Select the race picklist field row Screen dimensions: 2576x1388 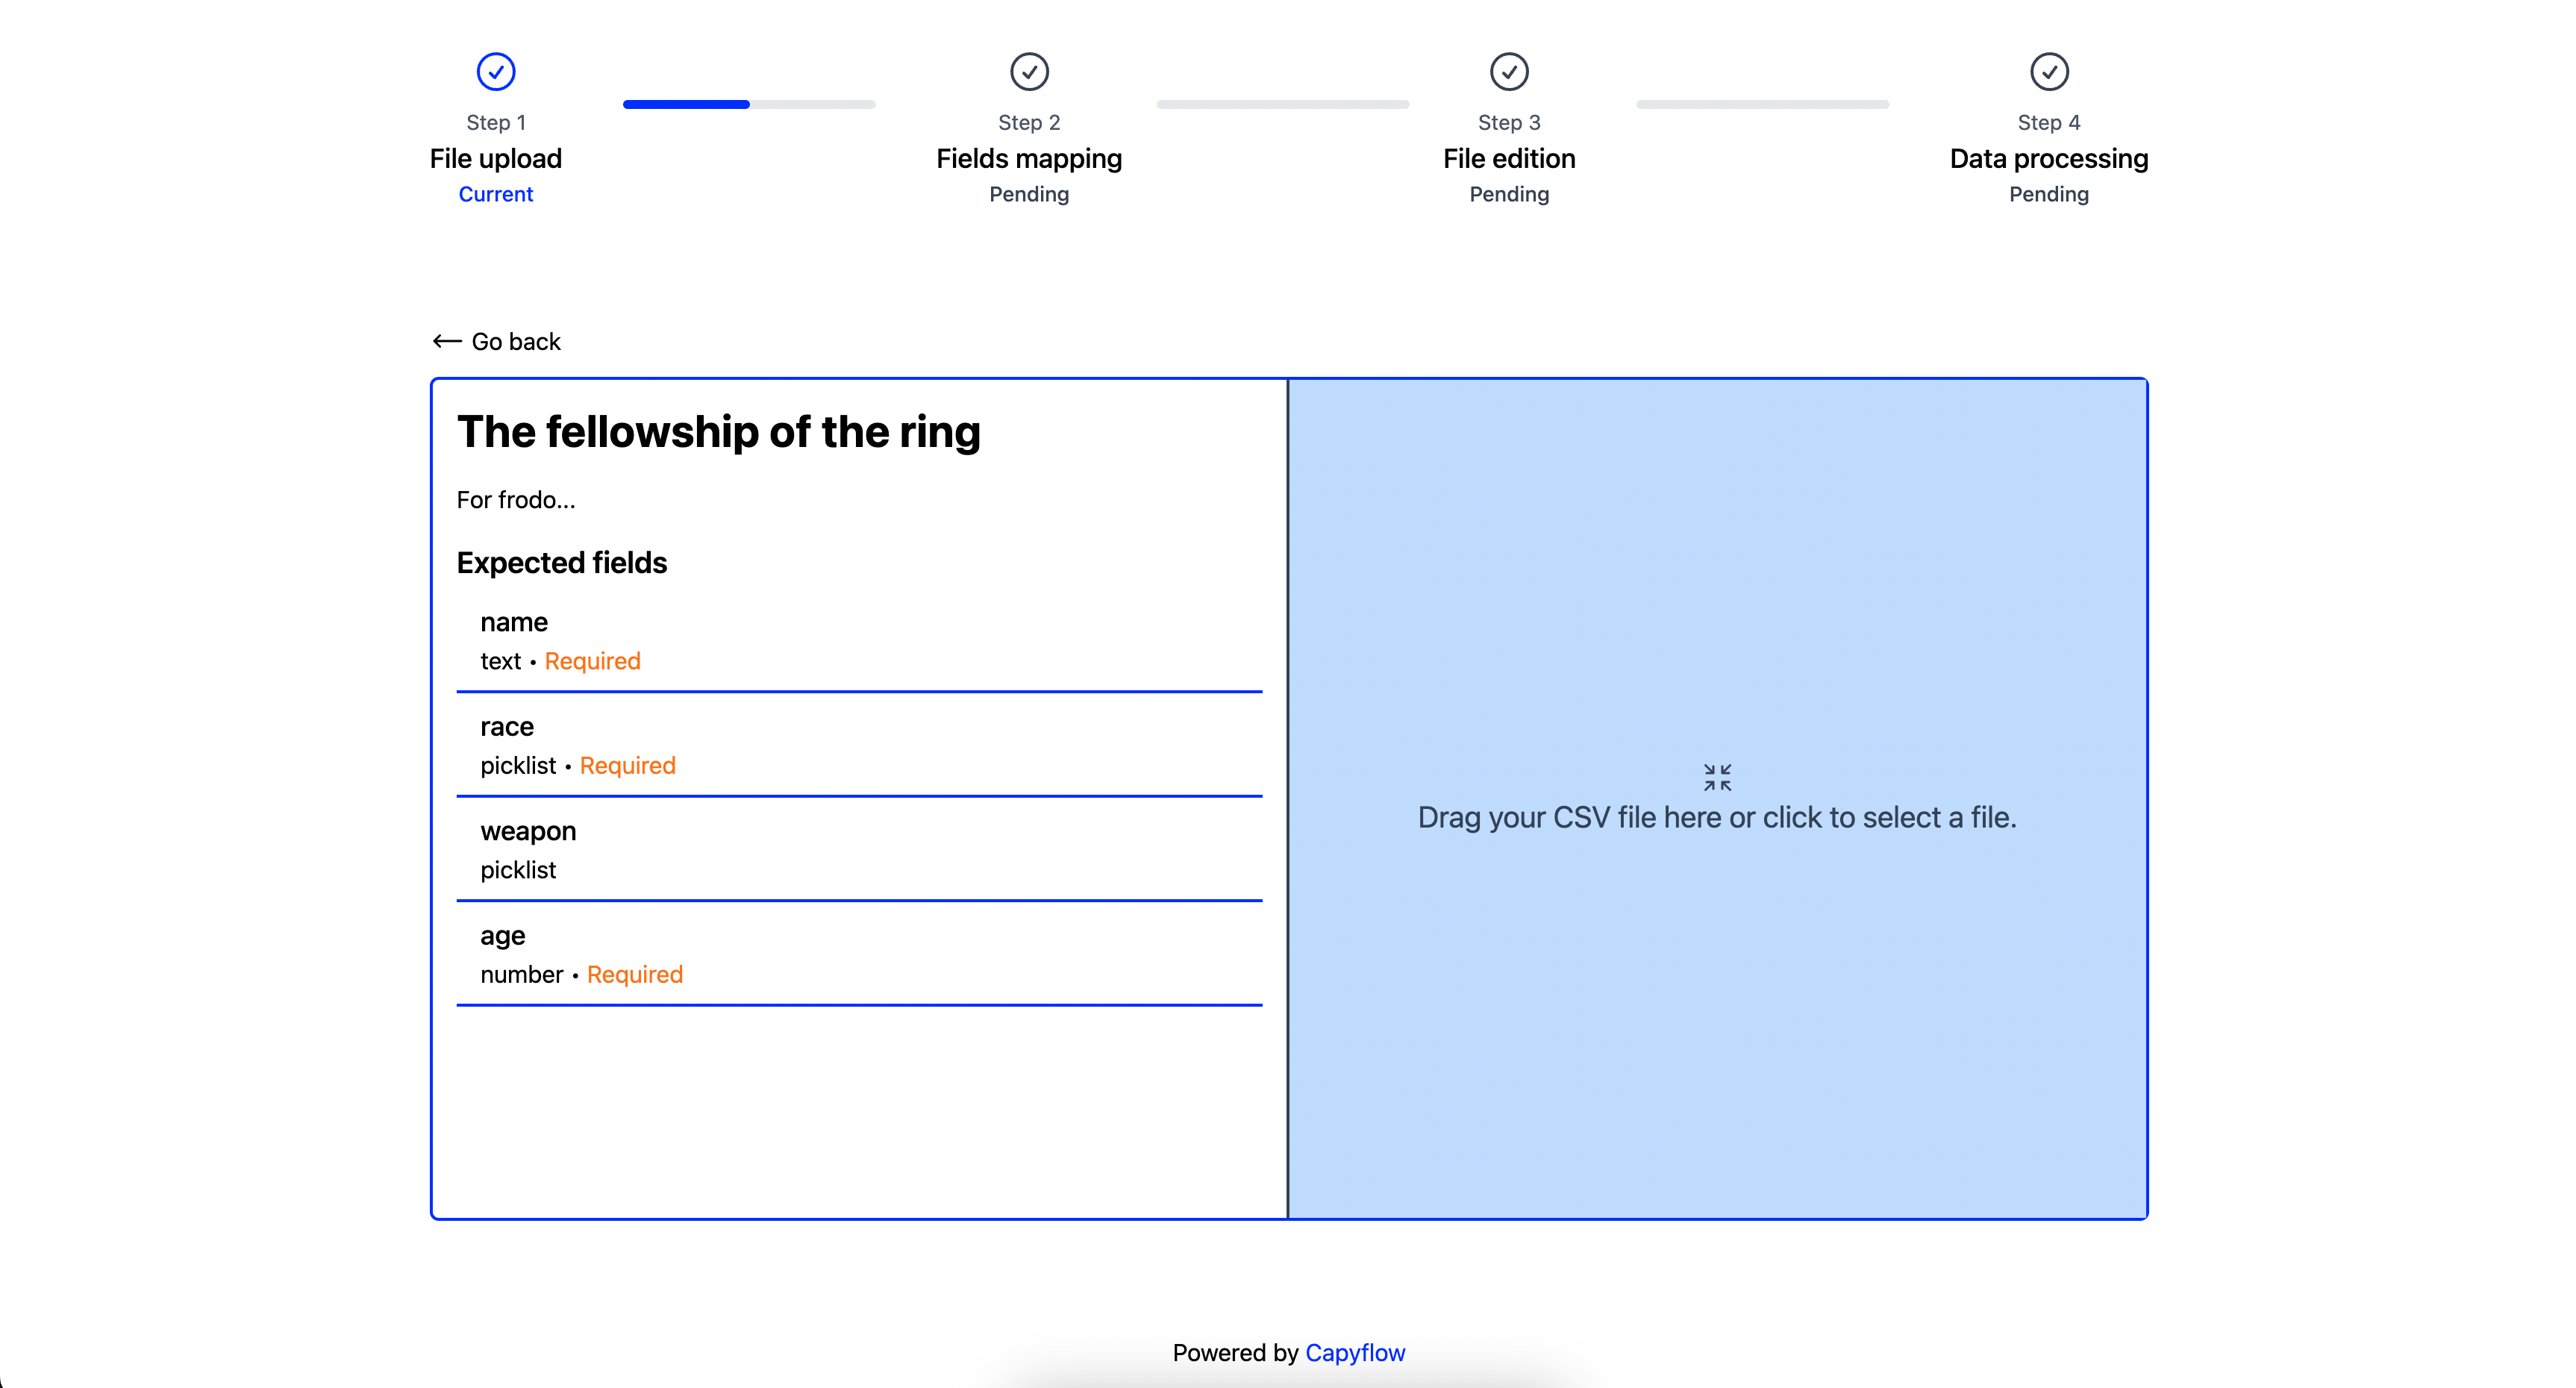(858, 745)
